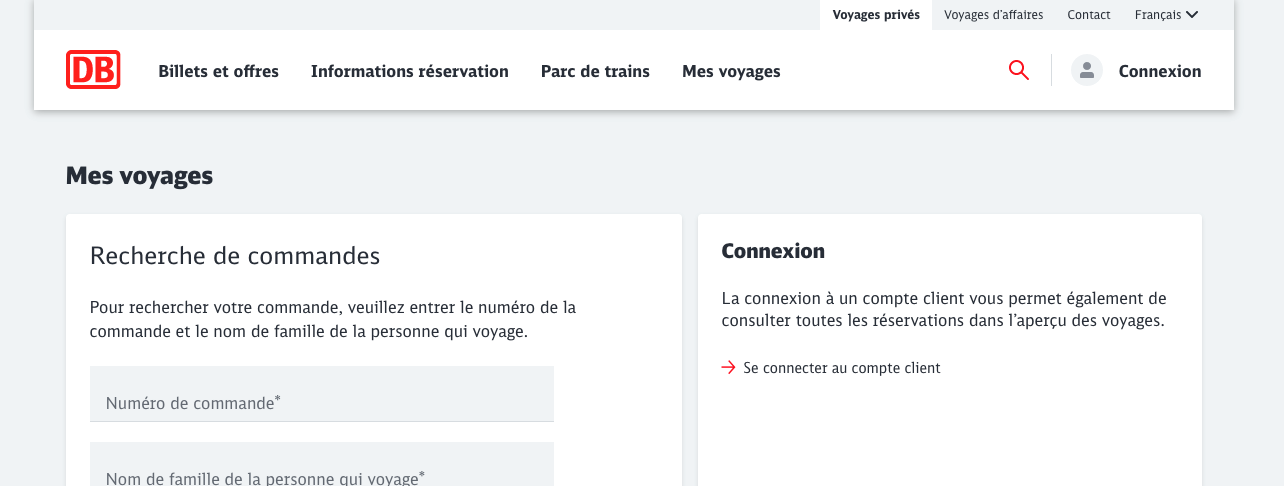
Task: Click the grey user avatar icon
Action: click(x=1086, y=70)
